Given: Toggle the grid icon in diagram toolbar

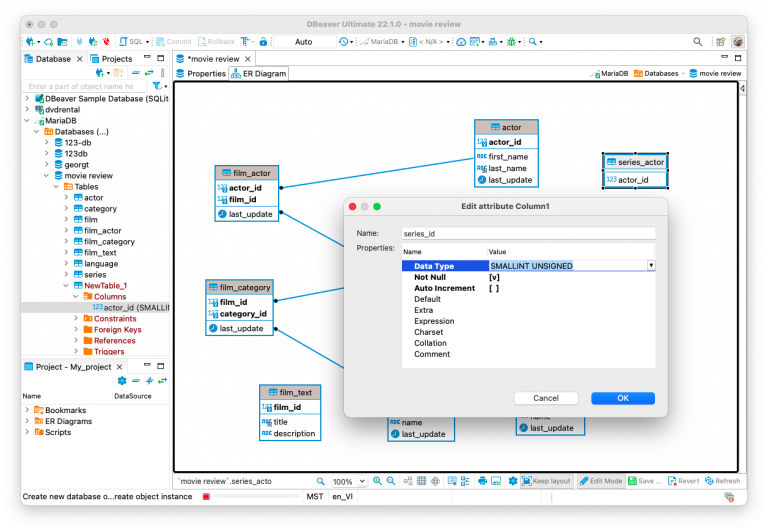Looking at the screenshot, I should (x=422, y=481).
